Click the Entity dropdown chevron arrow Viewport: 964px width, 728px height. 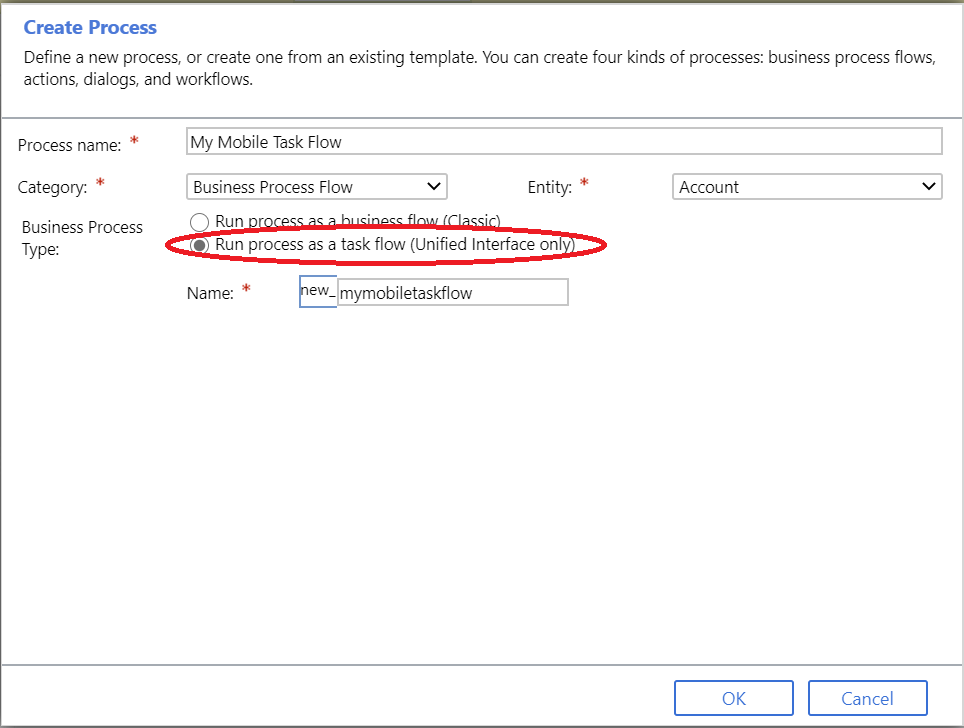tap(928, 186)
